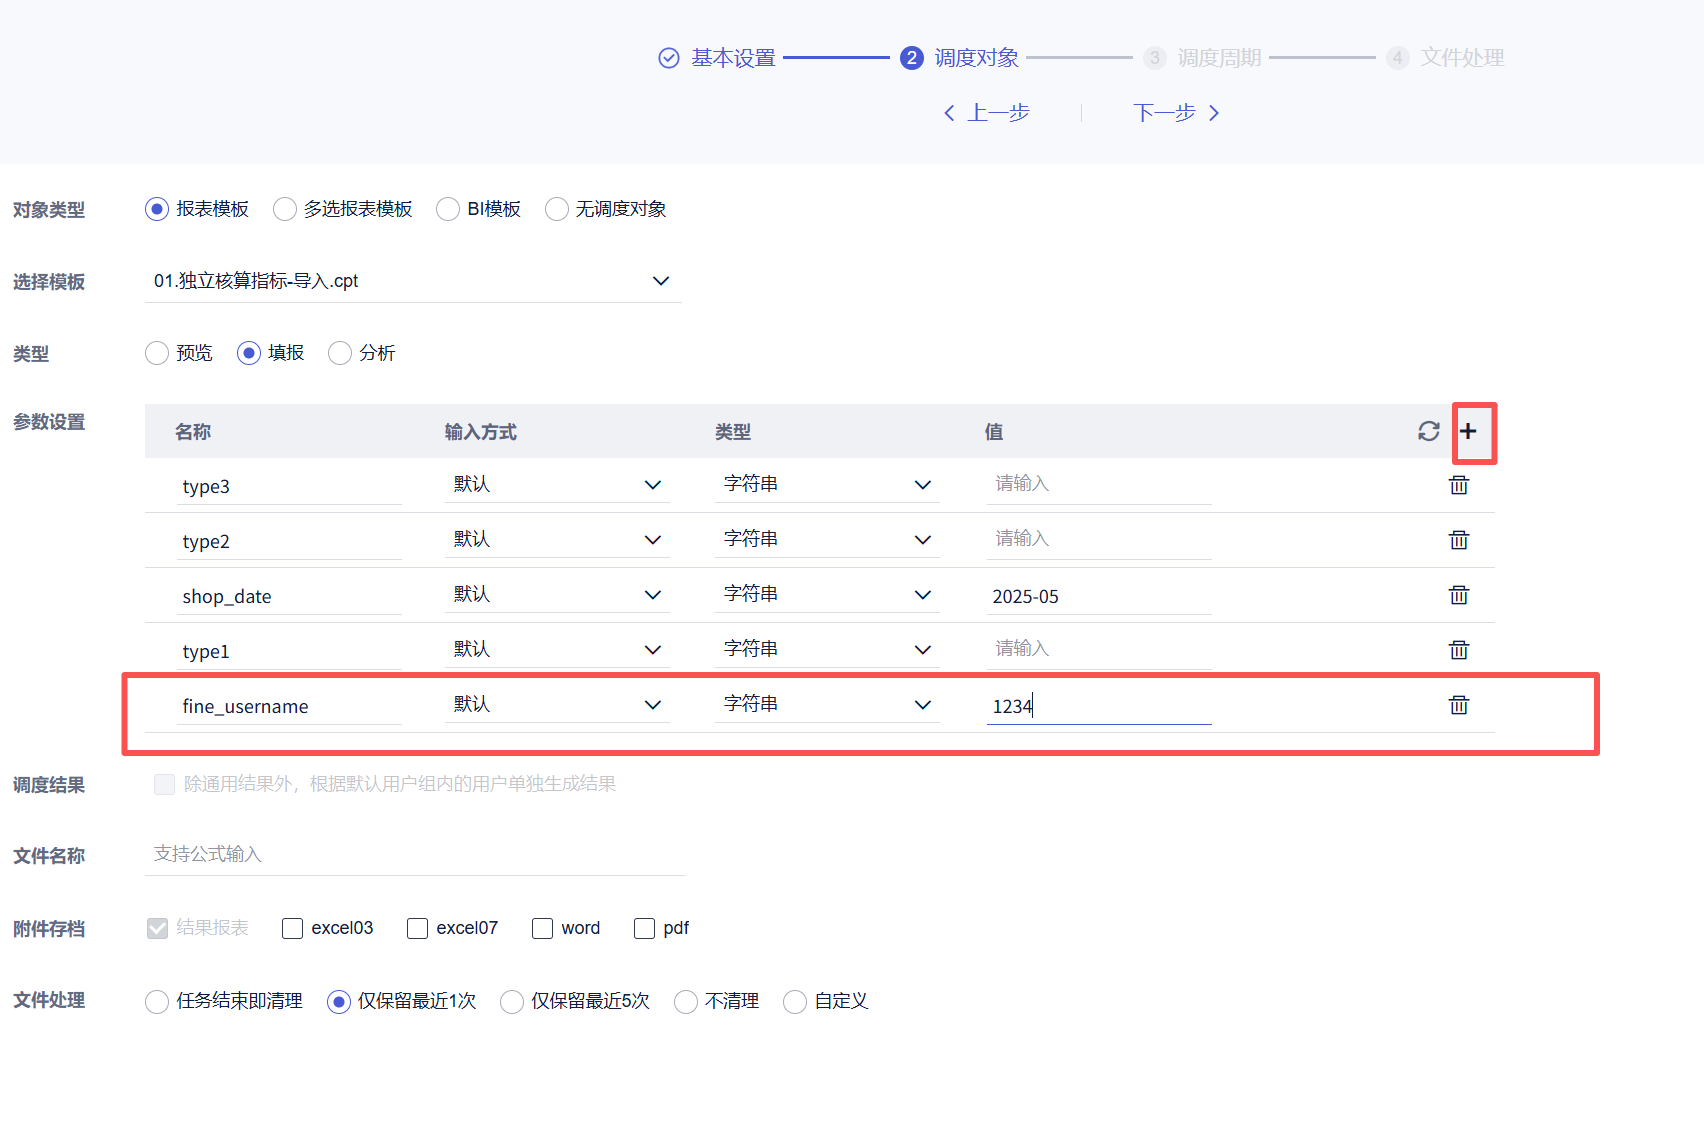
Task: Enable the excel07 attachment checkbox
Action: [417, 929]
